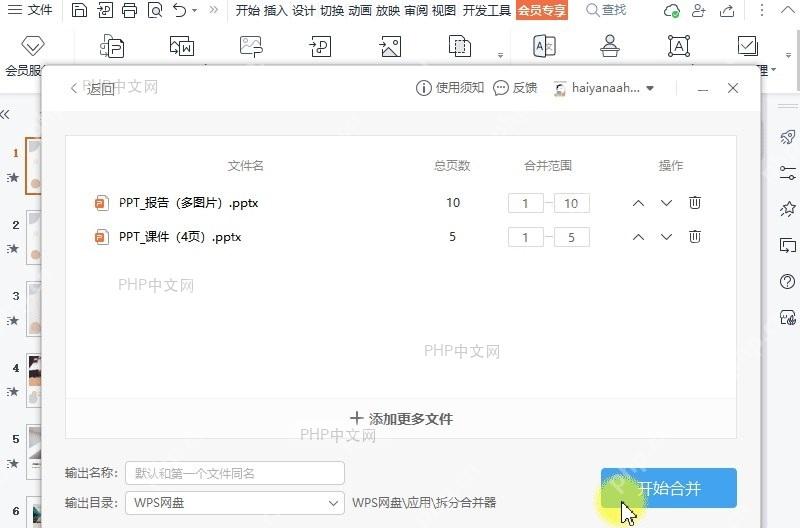
Task: Click the export as image ribbon icon
Action: 390,46
